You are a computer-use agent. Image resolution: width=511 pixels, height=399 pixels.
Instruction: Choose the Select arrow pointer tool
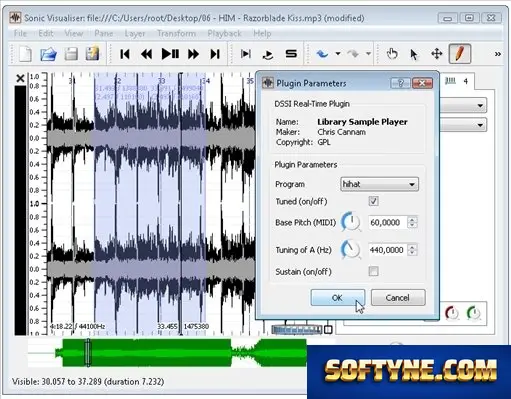pyautogui.click(x=414, y=54)
